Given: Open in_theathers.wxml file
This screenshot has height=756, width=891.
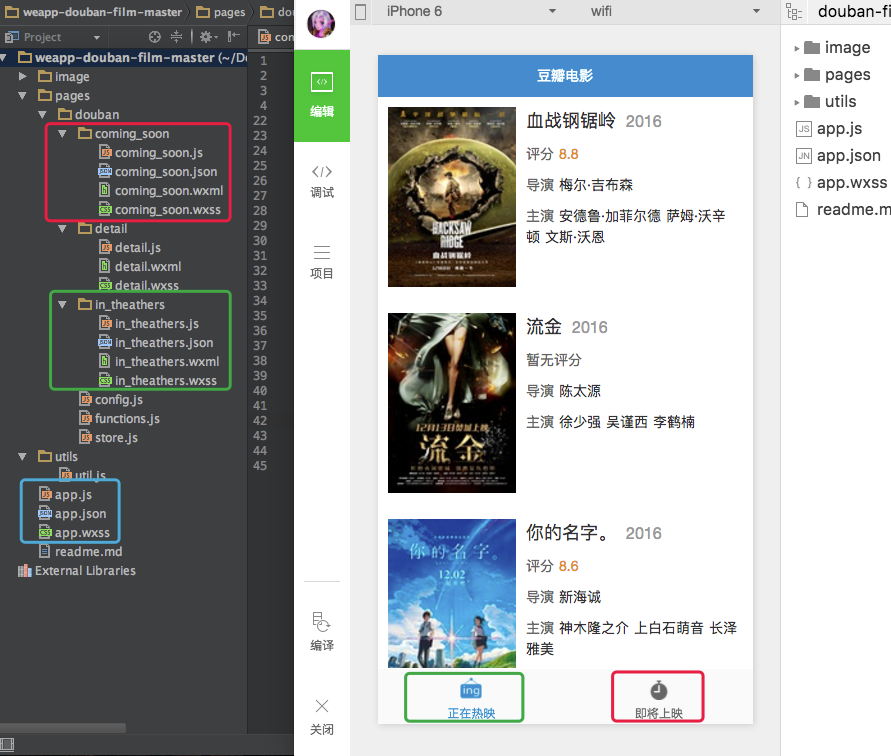Looking at the screenshot, I should coord(159,362).
